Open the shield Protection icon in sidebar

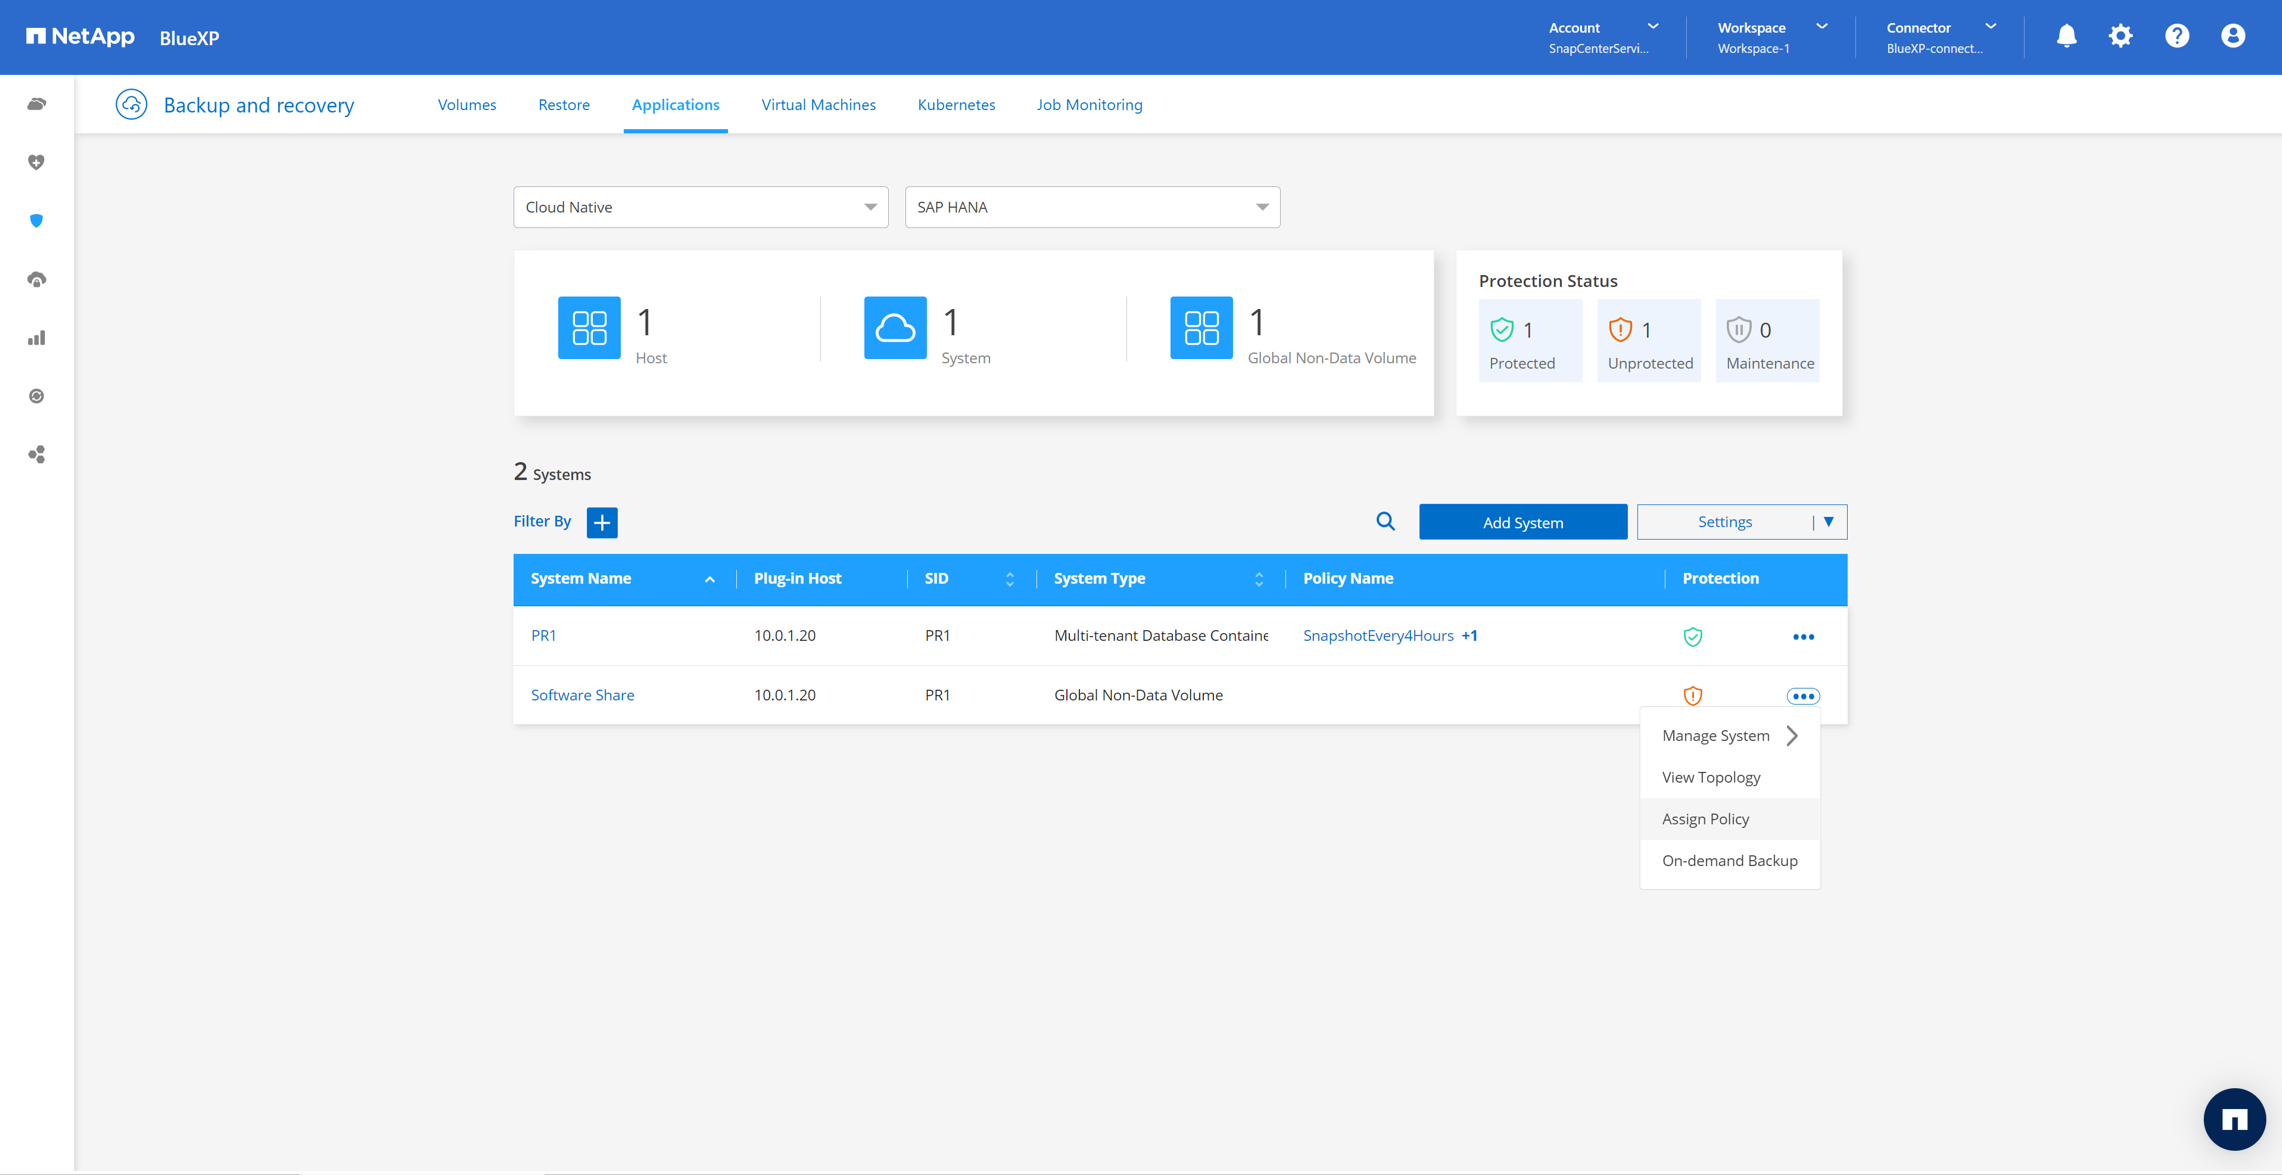click(37, 221)
